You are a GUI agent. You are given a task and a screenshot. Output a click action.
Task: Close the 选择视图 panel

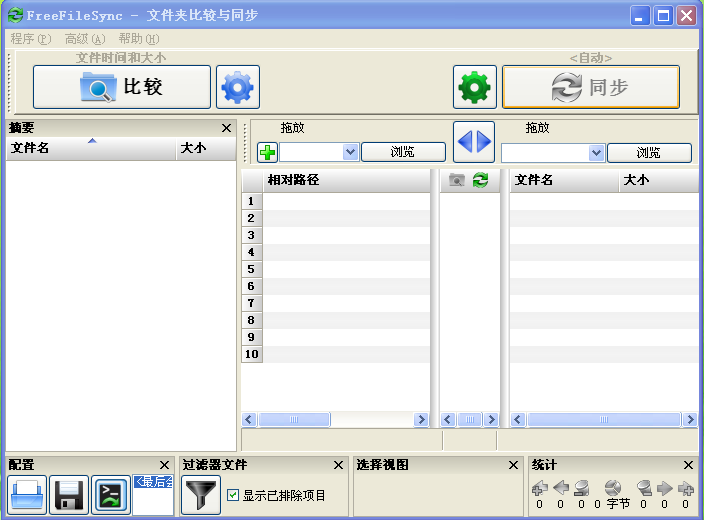coord(514,465)
